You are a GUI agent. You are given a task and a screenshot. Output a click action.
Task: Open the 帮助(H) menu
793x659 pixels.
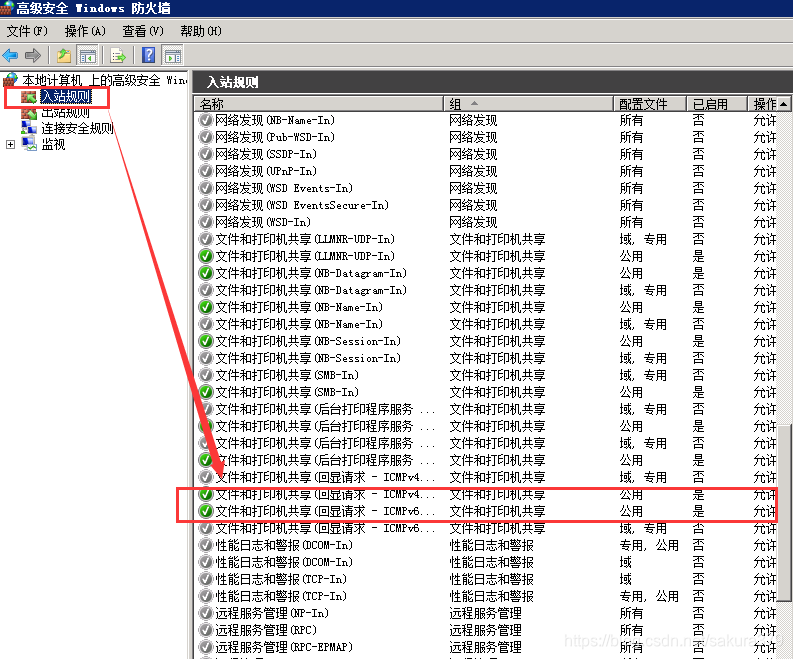[201, 31]
